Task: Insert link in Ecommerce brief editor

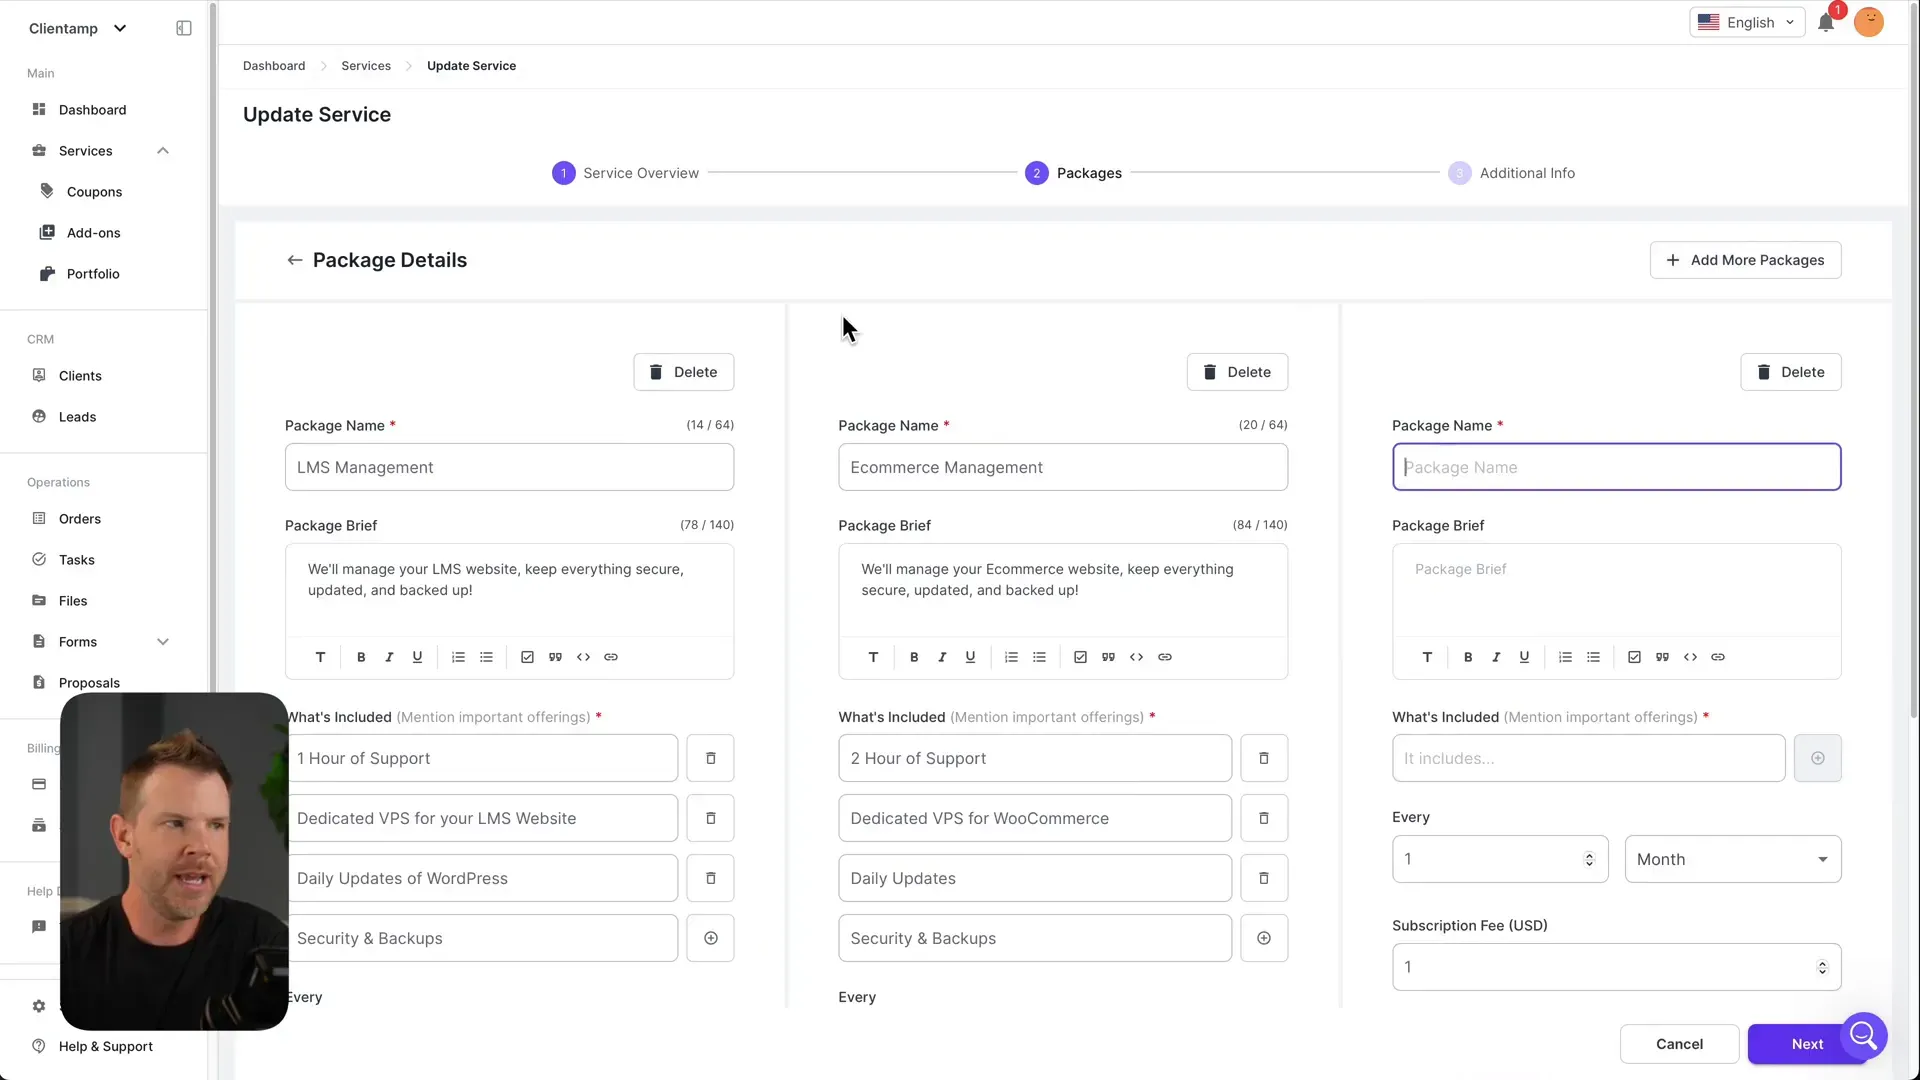Action: (1165, 657)
